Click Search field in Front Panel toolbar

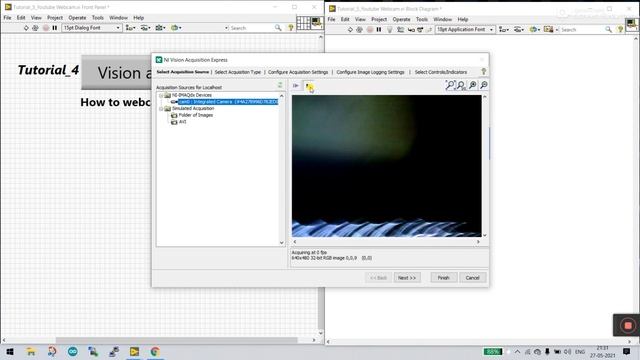pyautogui.click(x=253, y=28)
